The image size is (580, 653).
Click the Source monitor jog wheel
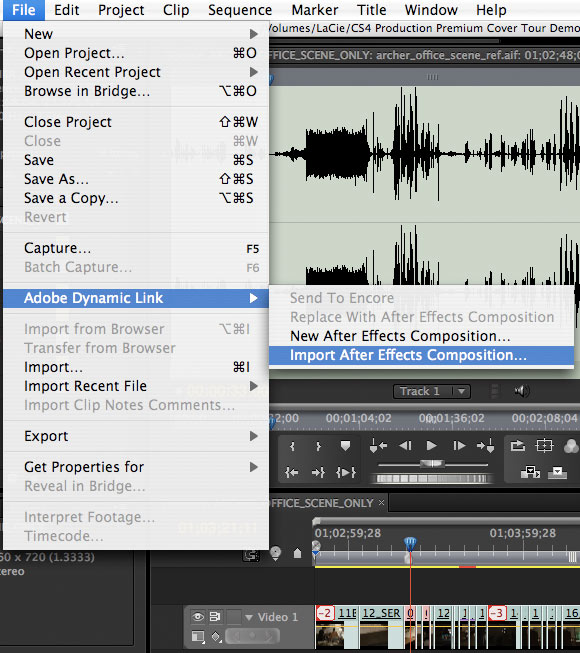[x=431, y=479]
